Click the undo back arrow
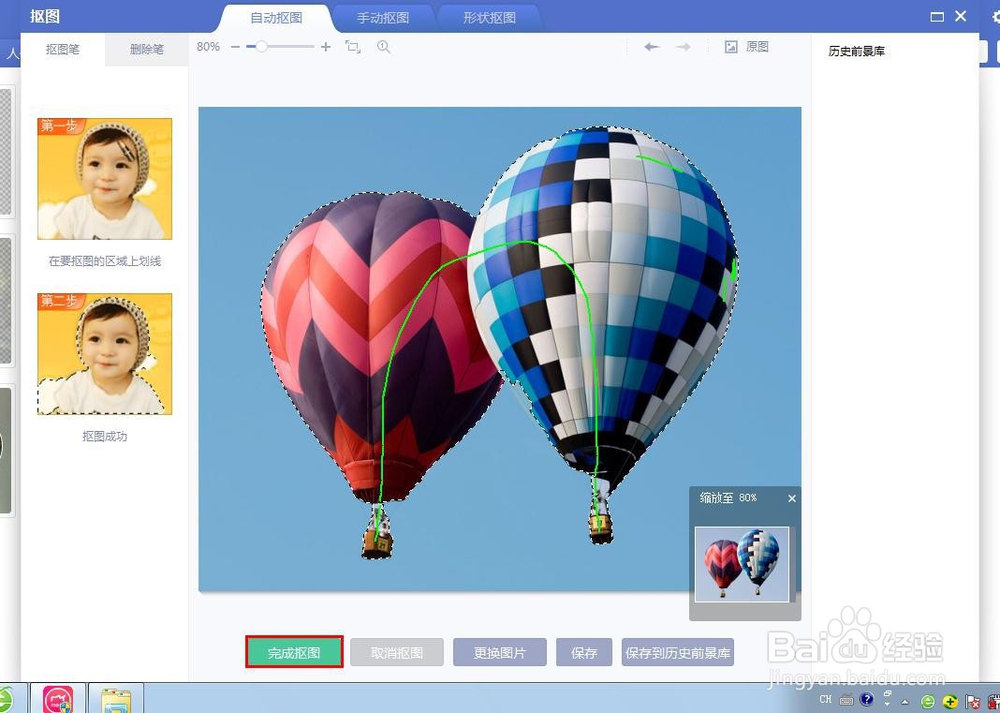The height and width of the screenshot is (713, 1000). point(651,46)
